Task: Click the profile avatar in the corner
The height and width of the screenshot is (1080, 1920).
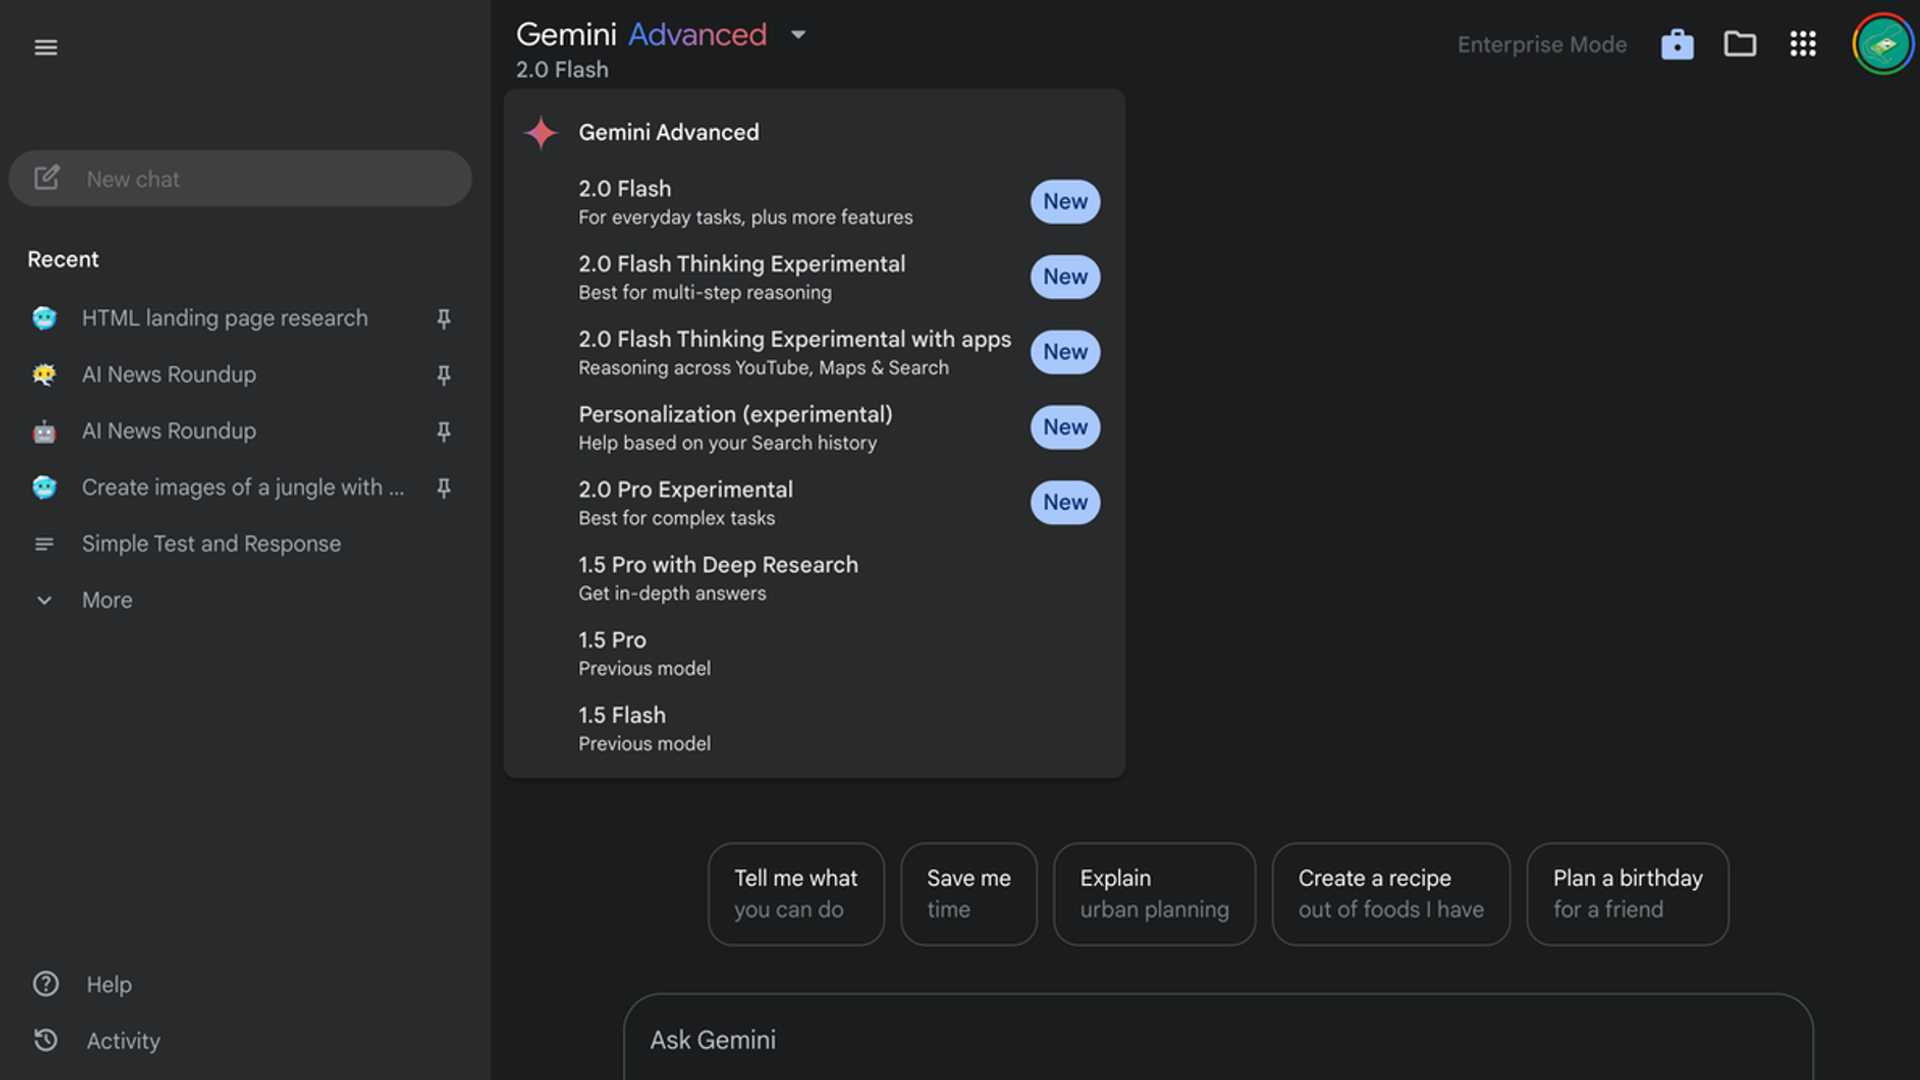Action: [x=1883, y=43]
